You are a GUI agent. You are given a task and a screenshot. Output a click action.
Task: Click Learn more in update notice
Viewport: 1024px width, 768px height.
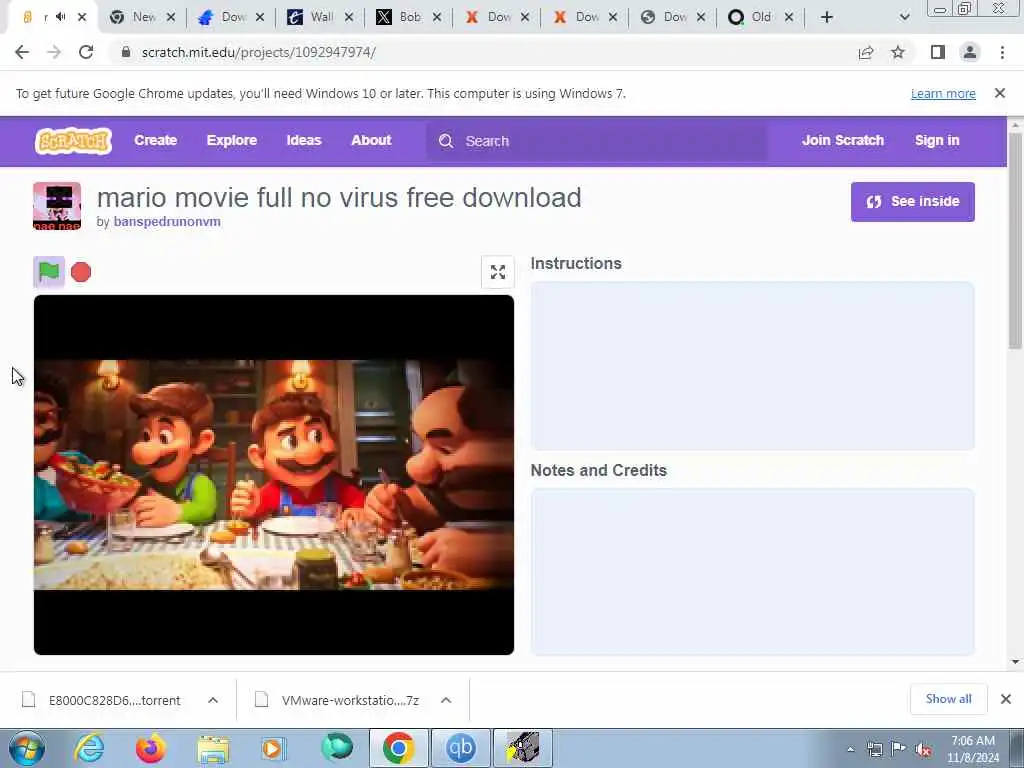(x=943, y=93)
